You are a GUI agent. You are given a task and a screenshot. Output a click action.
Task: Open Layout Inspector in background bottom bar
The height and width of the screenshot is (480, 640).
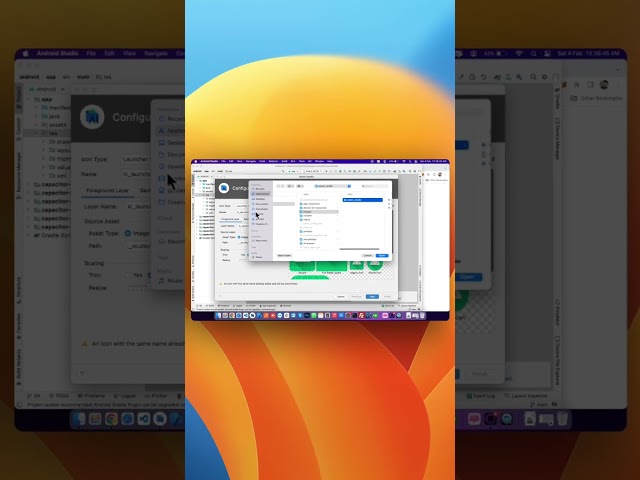(x=525, y=396)
